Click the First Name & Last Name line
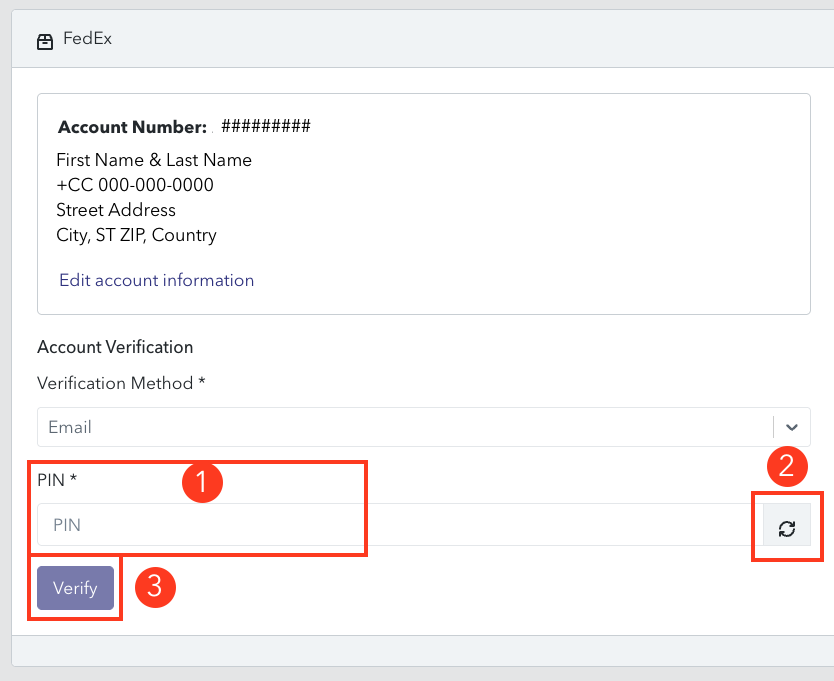Image resolution: width=834 pixels, height=681 pixels. (154, 160)
